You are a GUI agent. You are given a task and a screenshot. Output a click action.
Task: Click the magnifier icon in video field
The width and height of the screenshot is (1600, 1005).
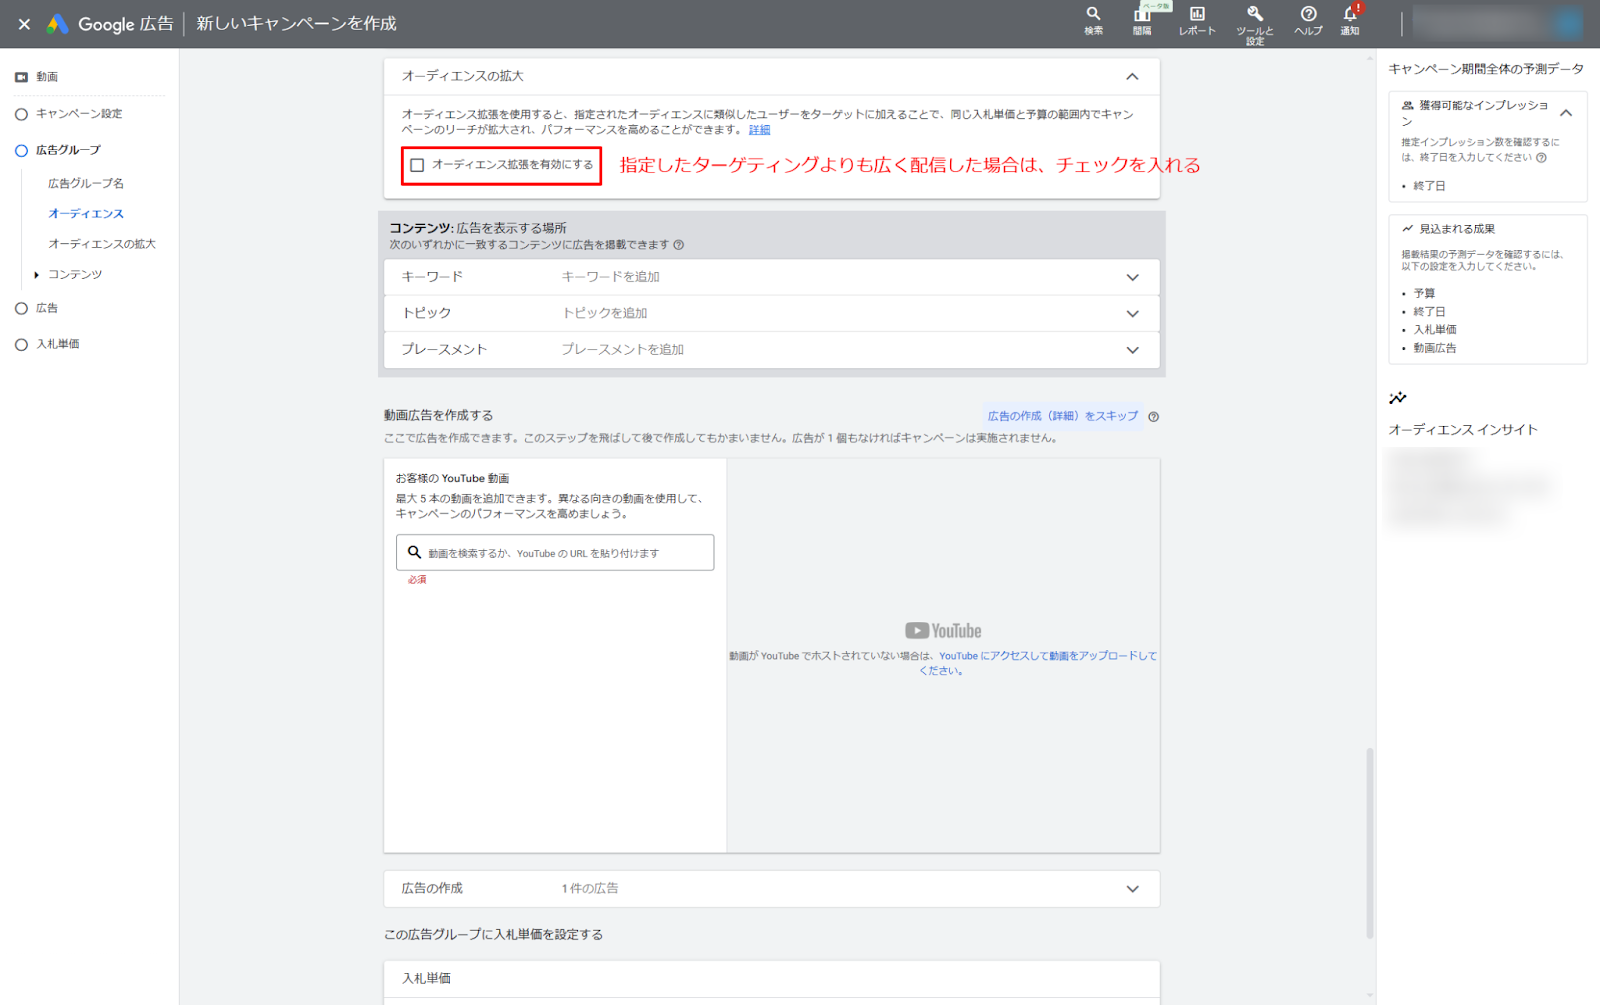point(414,552)
